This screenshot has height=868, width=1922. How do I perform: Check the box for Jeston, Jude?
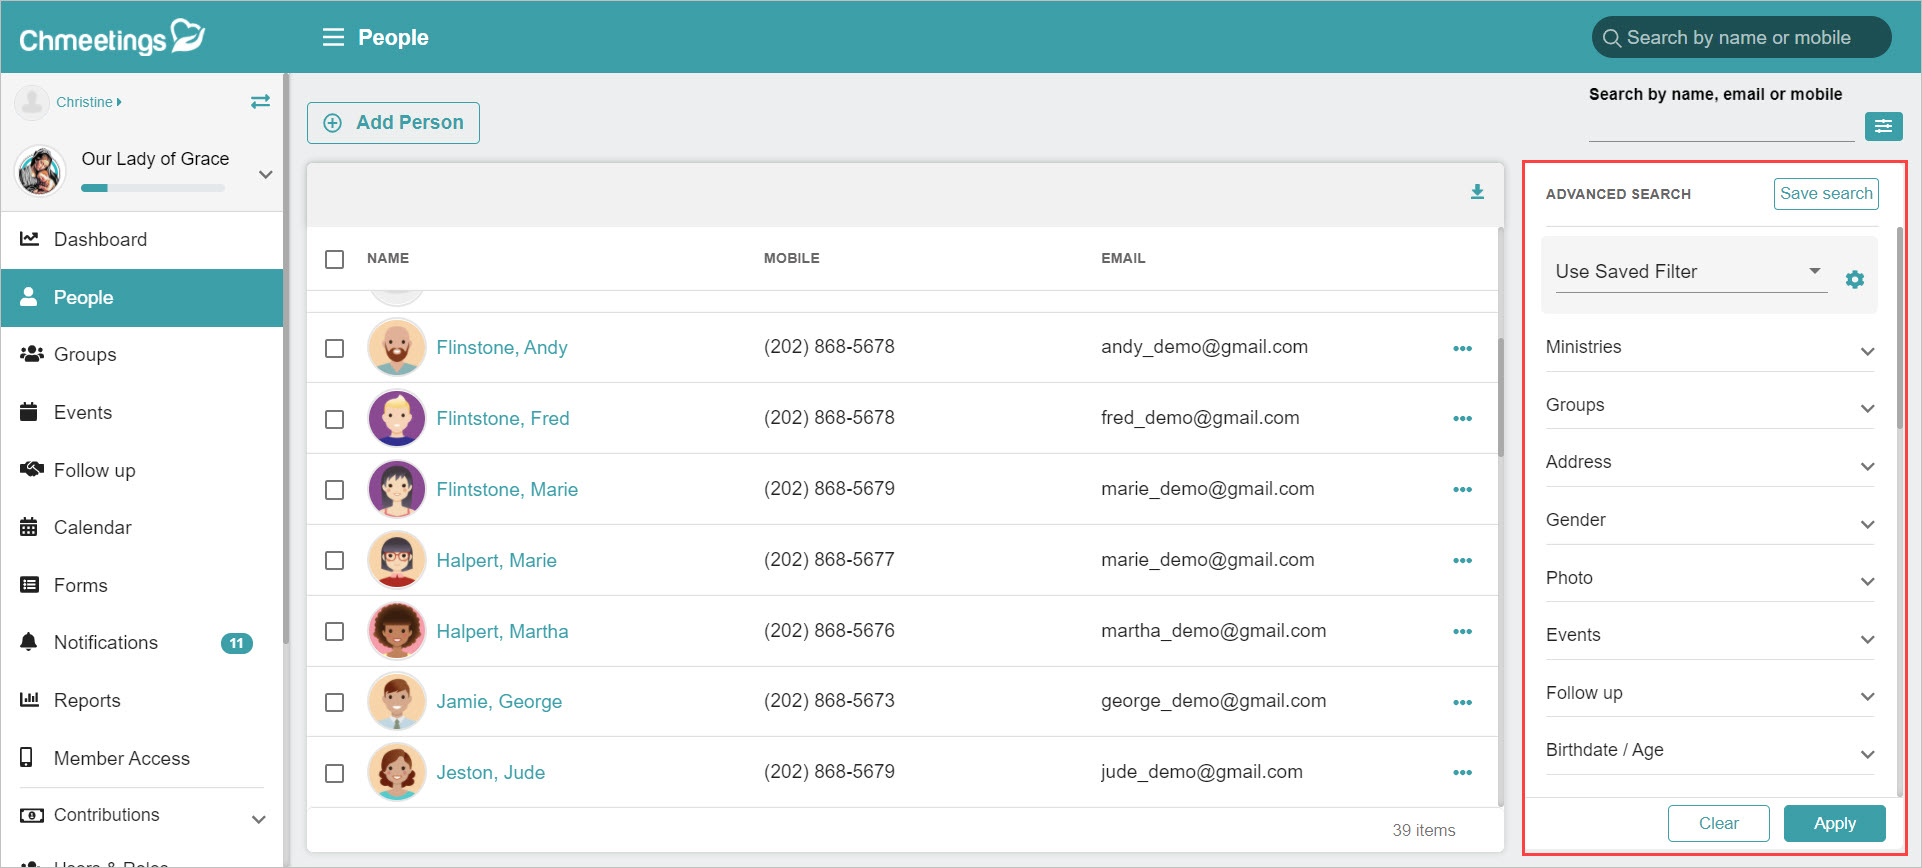(335, 773)
